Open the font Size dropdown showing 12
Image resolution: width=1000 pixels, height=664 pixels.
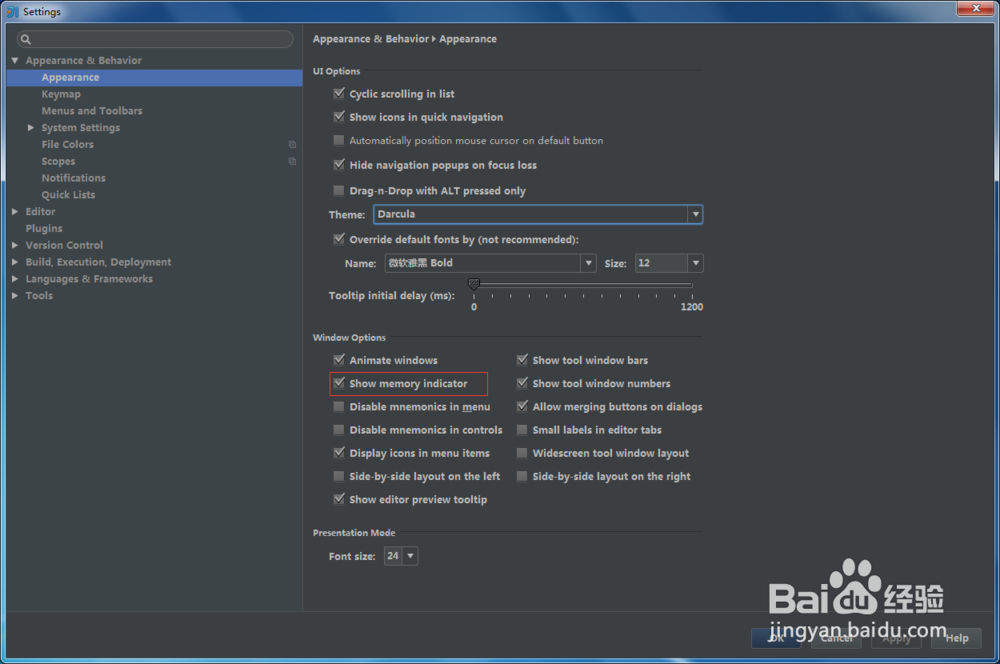tap(669, 263)
